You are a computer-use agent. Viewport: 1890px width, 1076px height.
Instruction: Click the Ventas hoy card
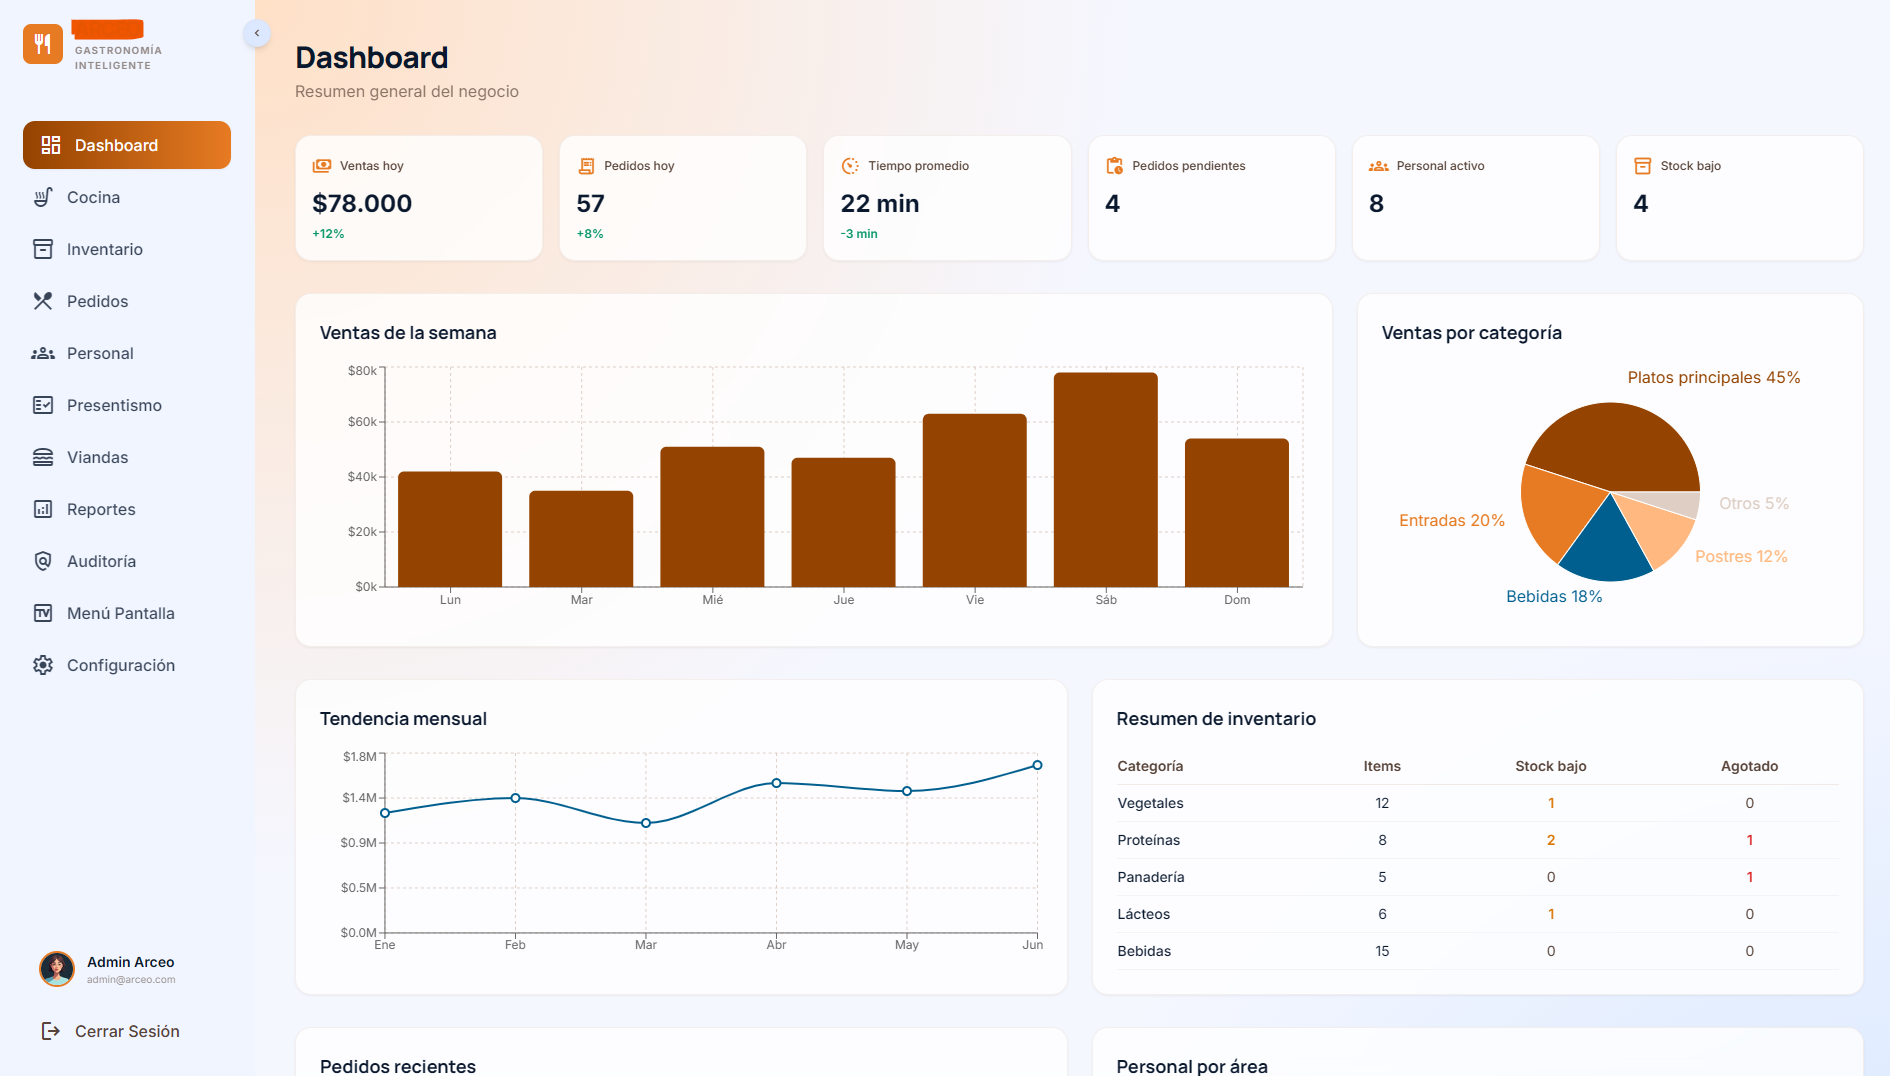pos(419,198)
